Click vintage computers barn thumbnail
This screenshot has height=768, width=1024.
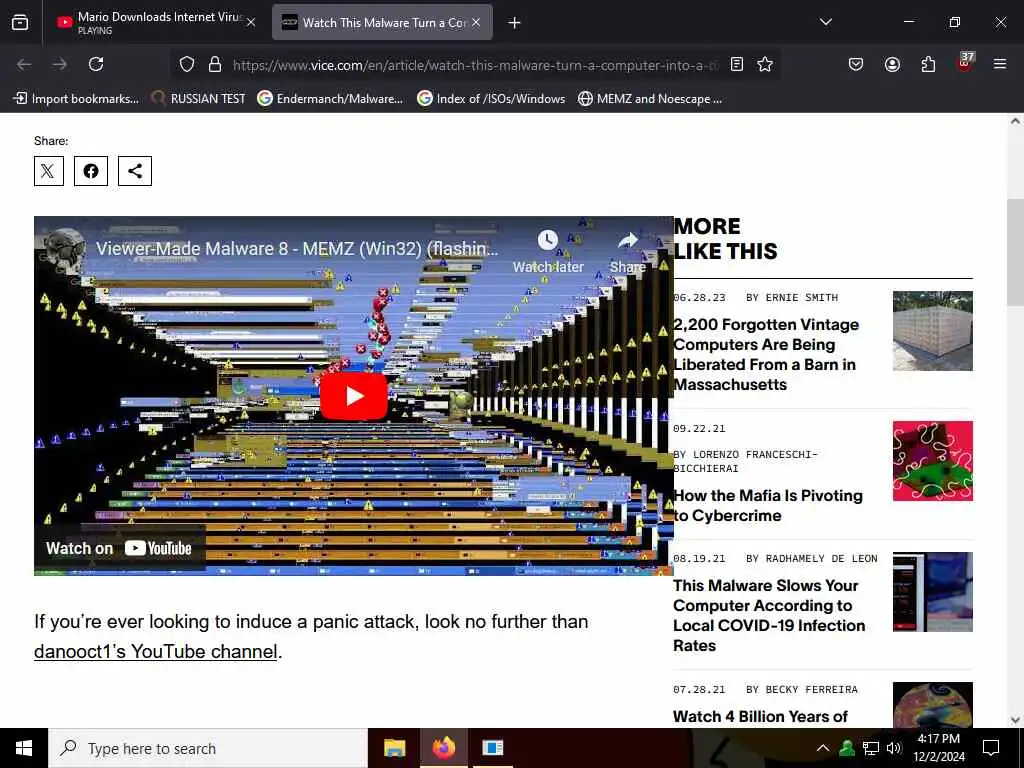point(933,331)
